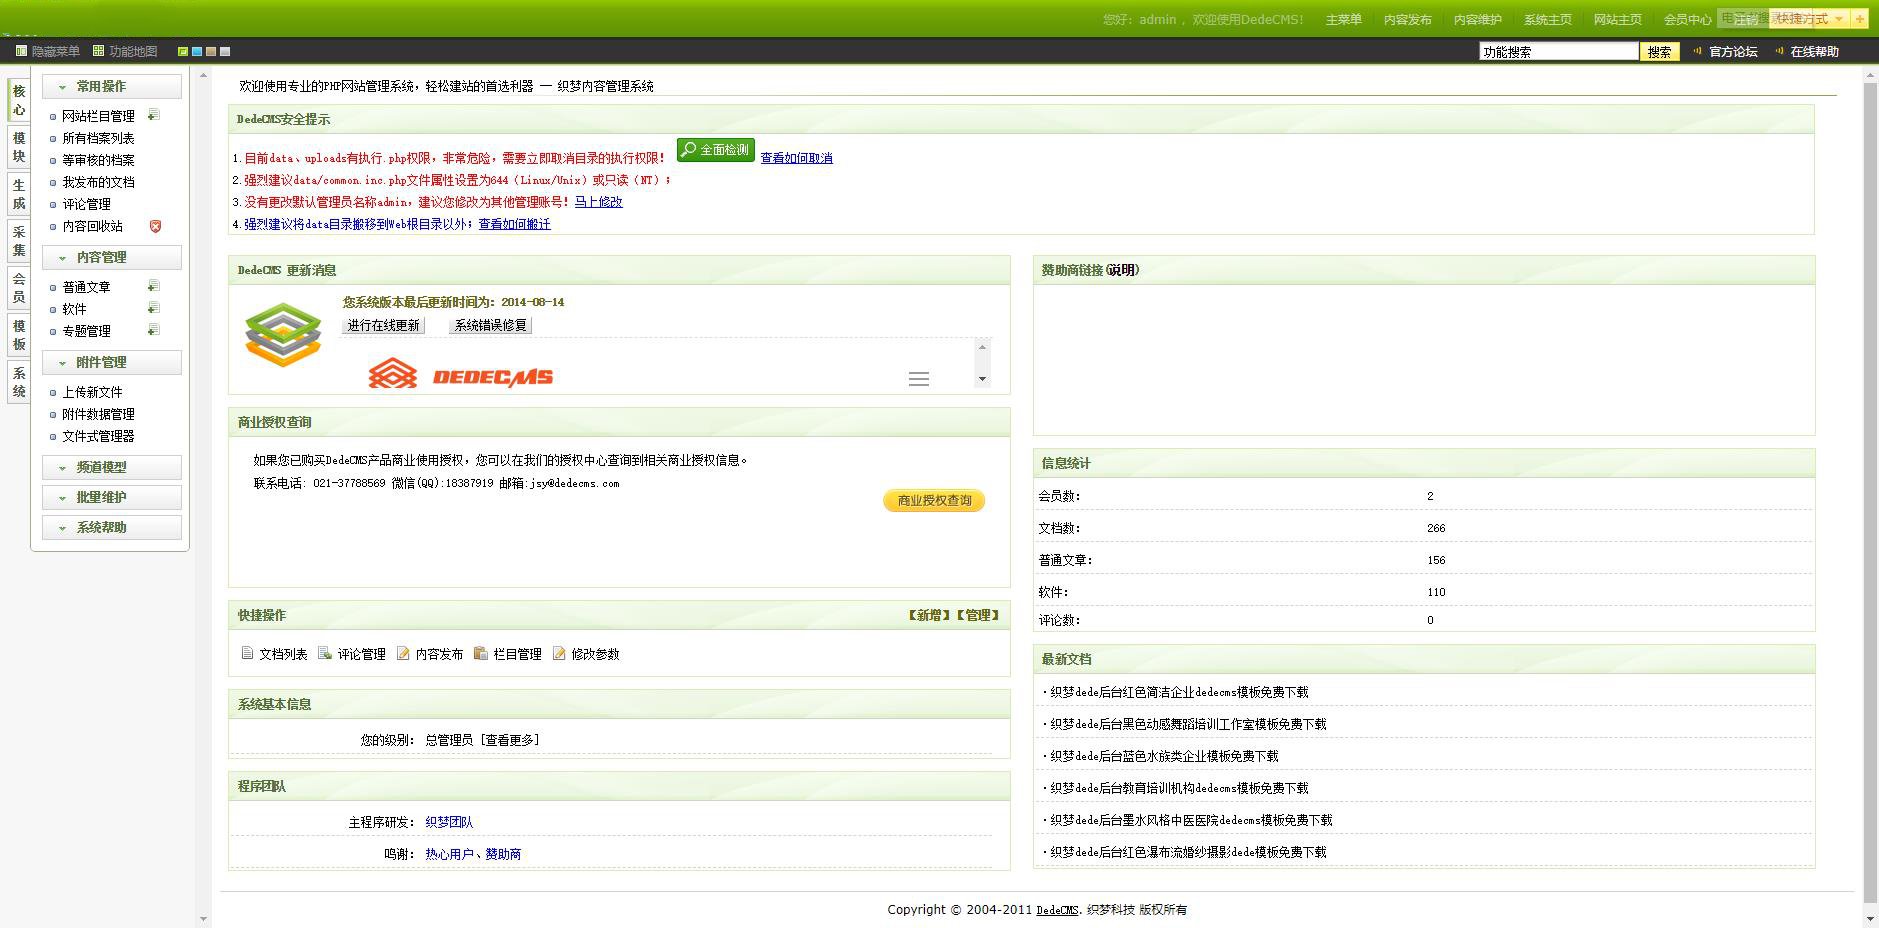Viewport: 1879px width, 928px height.
Task: Open the 马上修改 link
Action: (x=598, y=202)
